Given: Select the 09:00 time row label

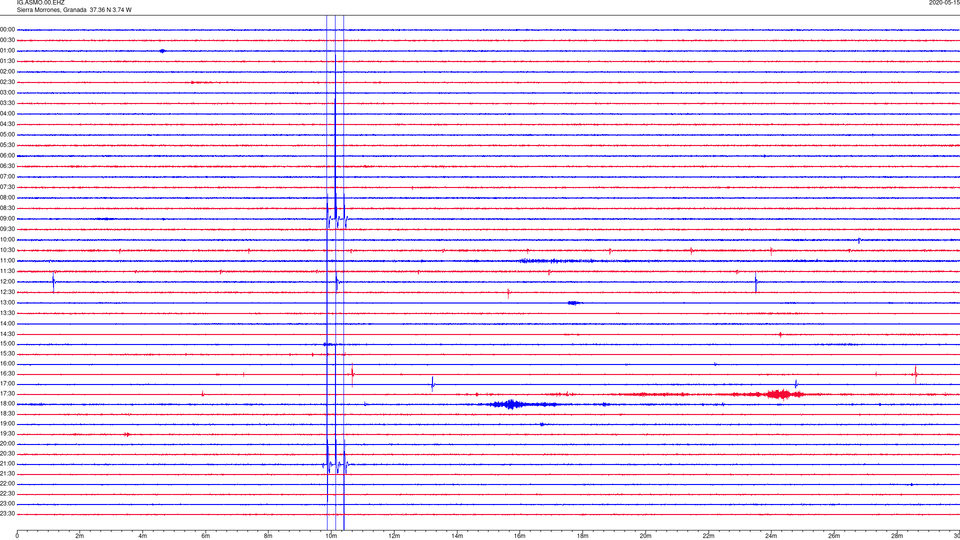Looking at the screenshot, I should click(x=7, y=219).
